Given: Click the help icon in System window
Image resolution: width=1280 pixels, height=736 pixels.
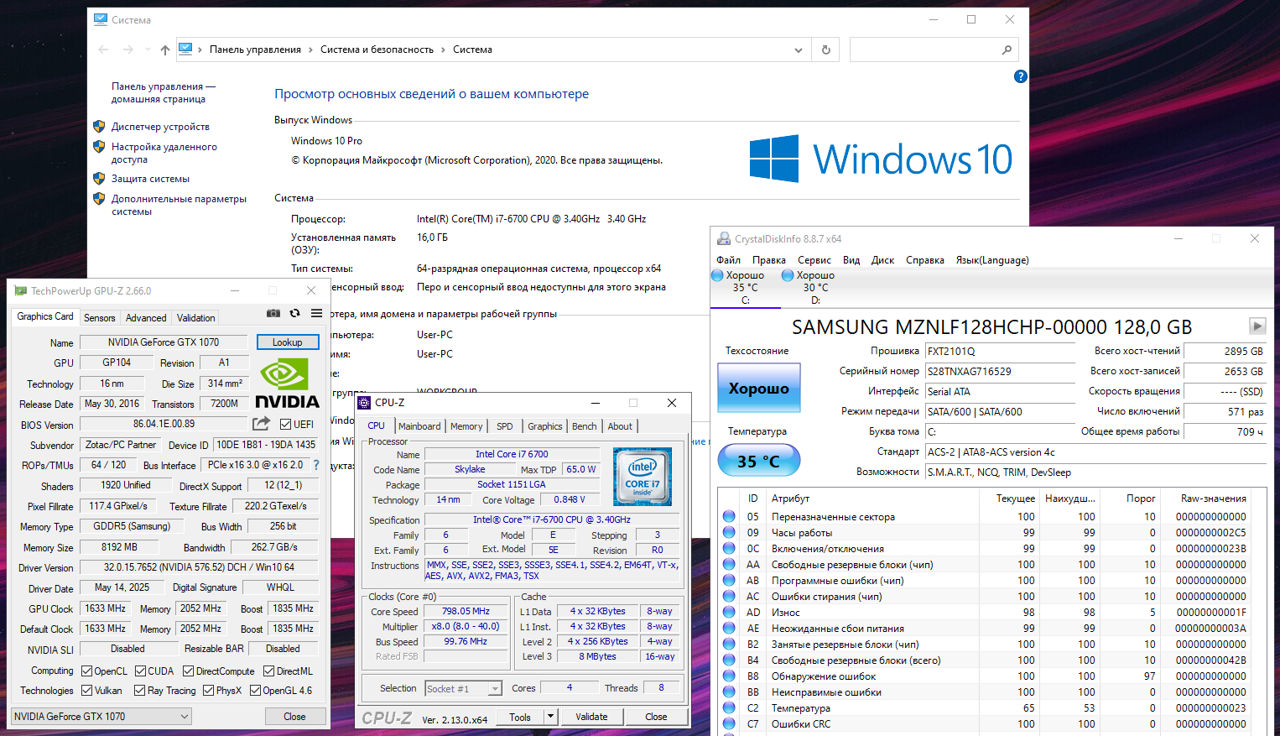Looking at the screenshot, I should 1020,76.
